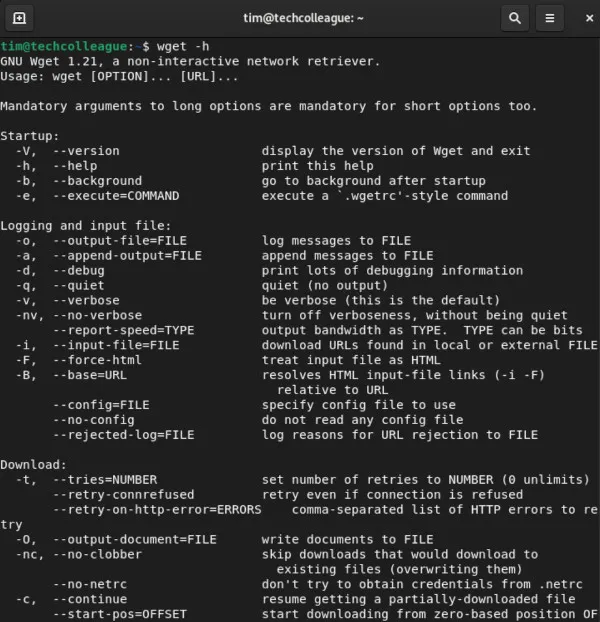Image resolution: width=600 pixels, height=622 pixels.
Task: Click 'append messages to FILE' description
Action: coord(347,255)
